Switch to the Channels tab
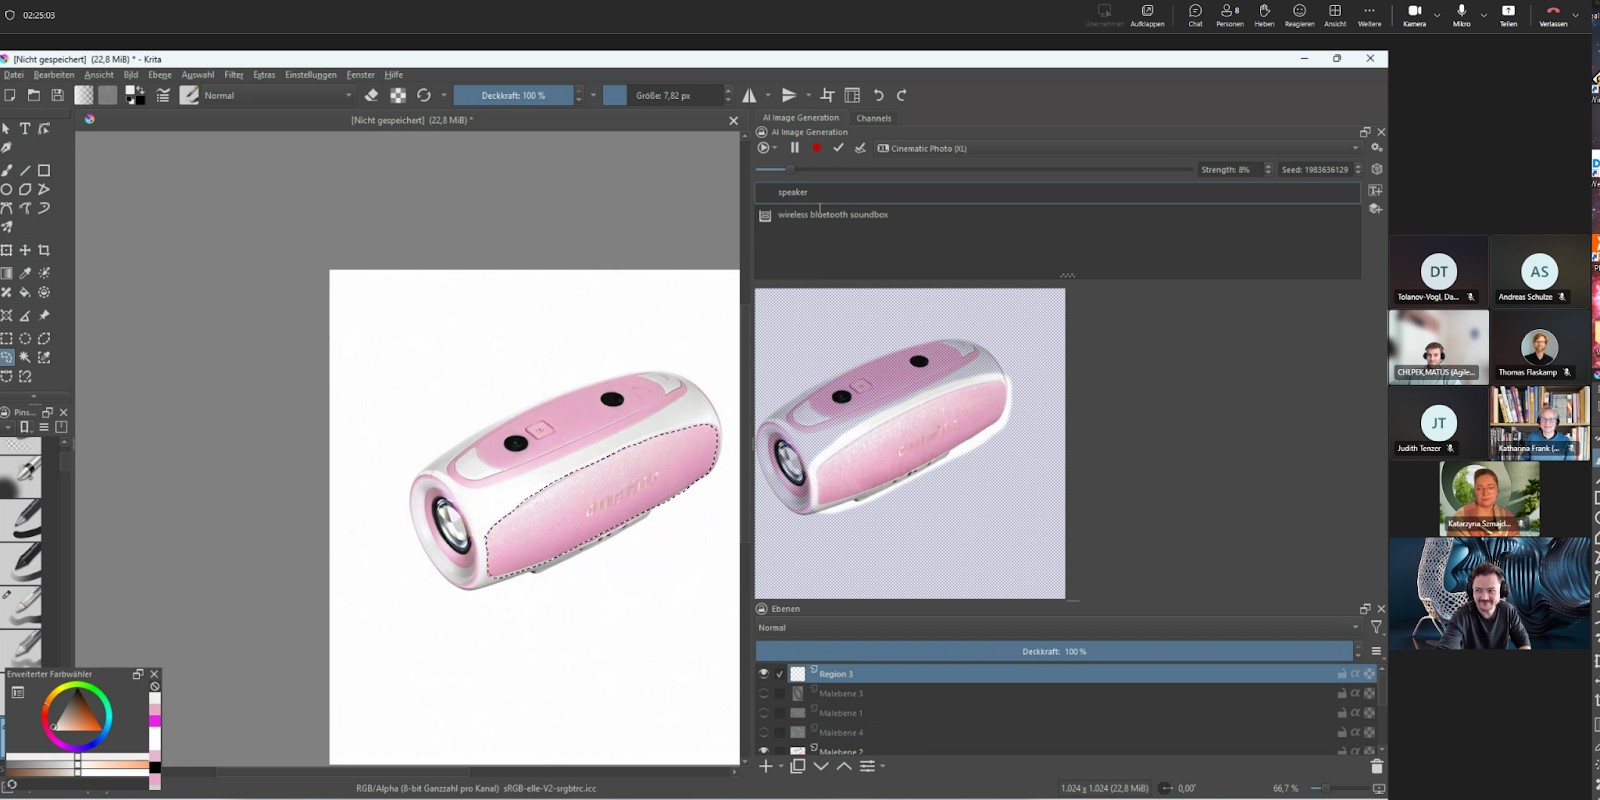Screen dimensions: 1600x800 click(x=873, y=118)
